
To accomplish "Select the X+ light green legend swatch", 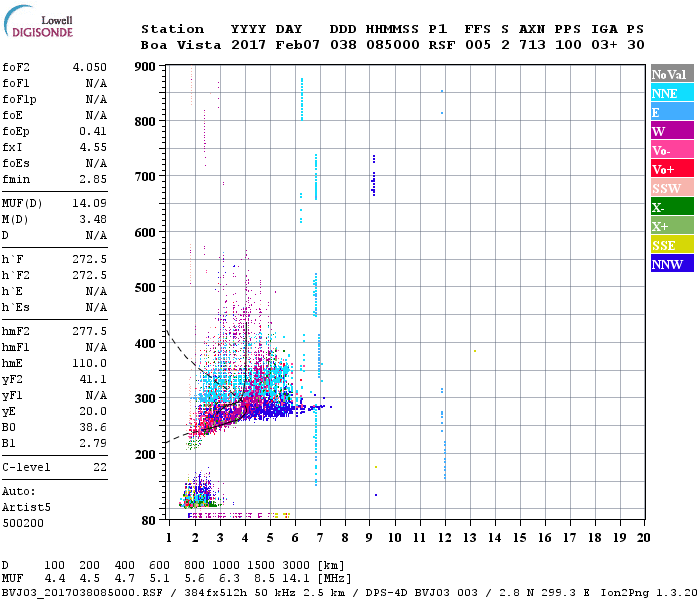I will [672, 225].
